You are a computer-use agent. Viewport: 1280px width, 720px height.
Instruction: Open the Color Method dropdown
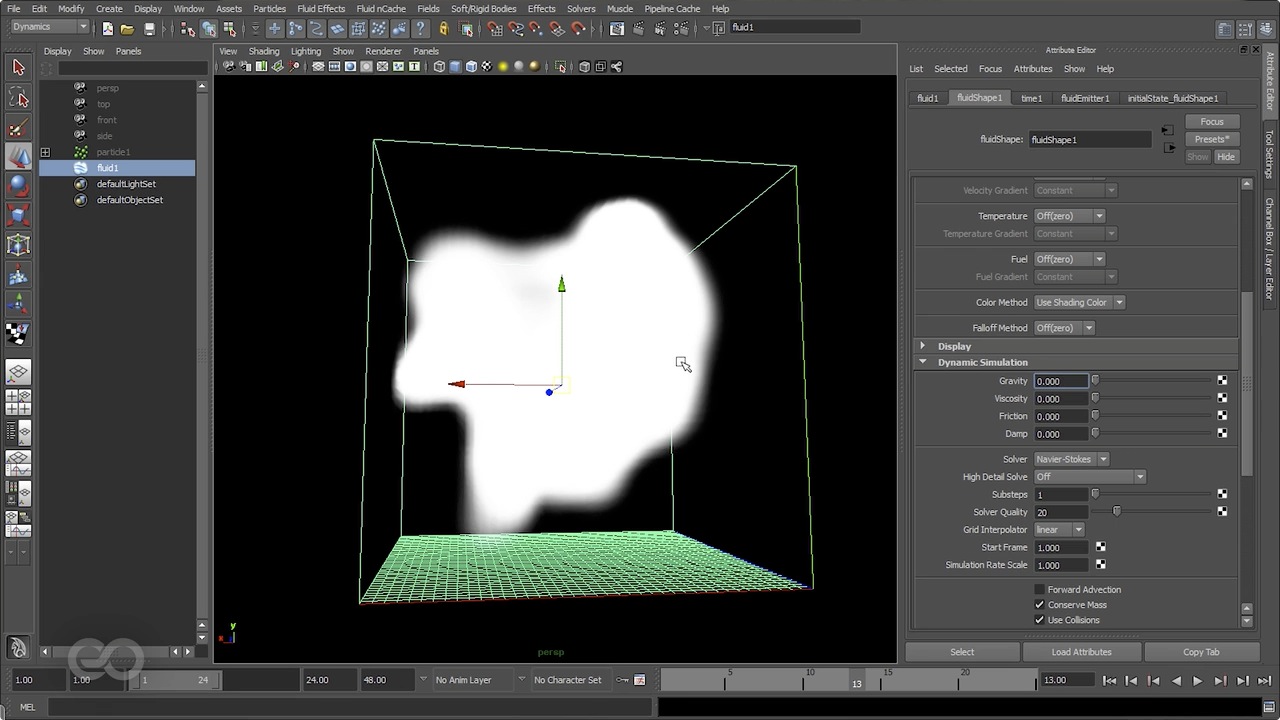[x=1079, y=302]
